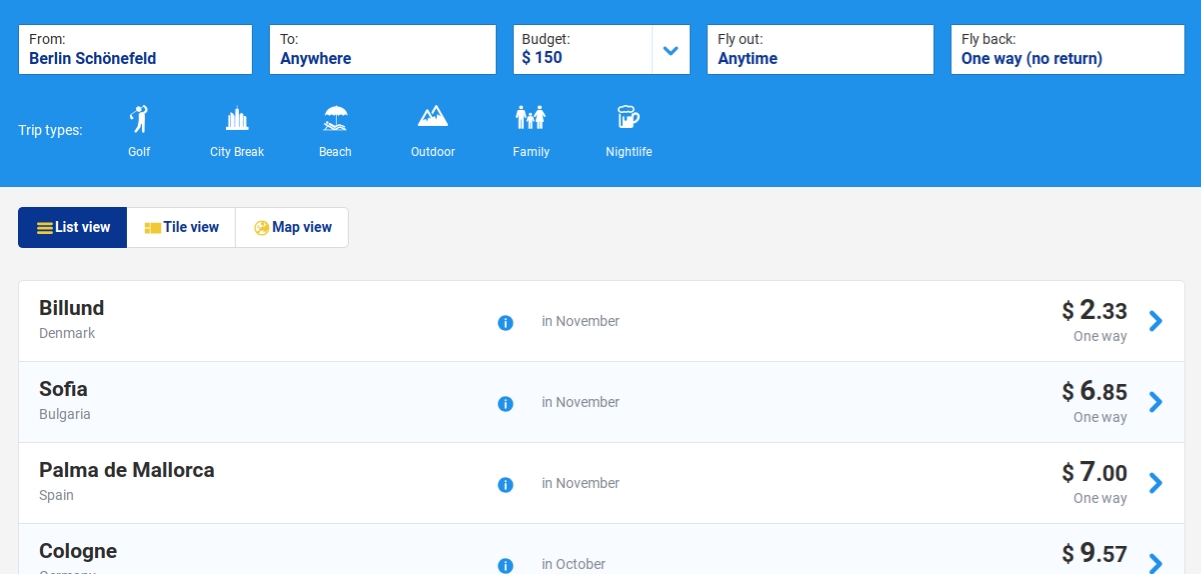This screenshot has height=574, width=1201.
Task: Click the Billund destination name
Action: tap(71, 308)
